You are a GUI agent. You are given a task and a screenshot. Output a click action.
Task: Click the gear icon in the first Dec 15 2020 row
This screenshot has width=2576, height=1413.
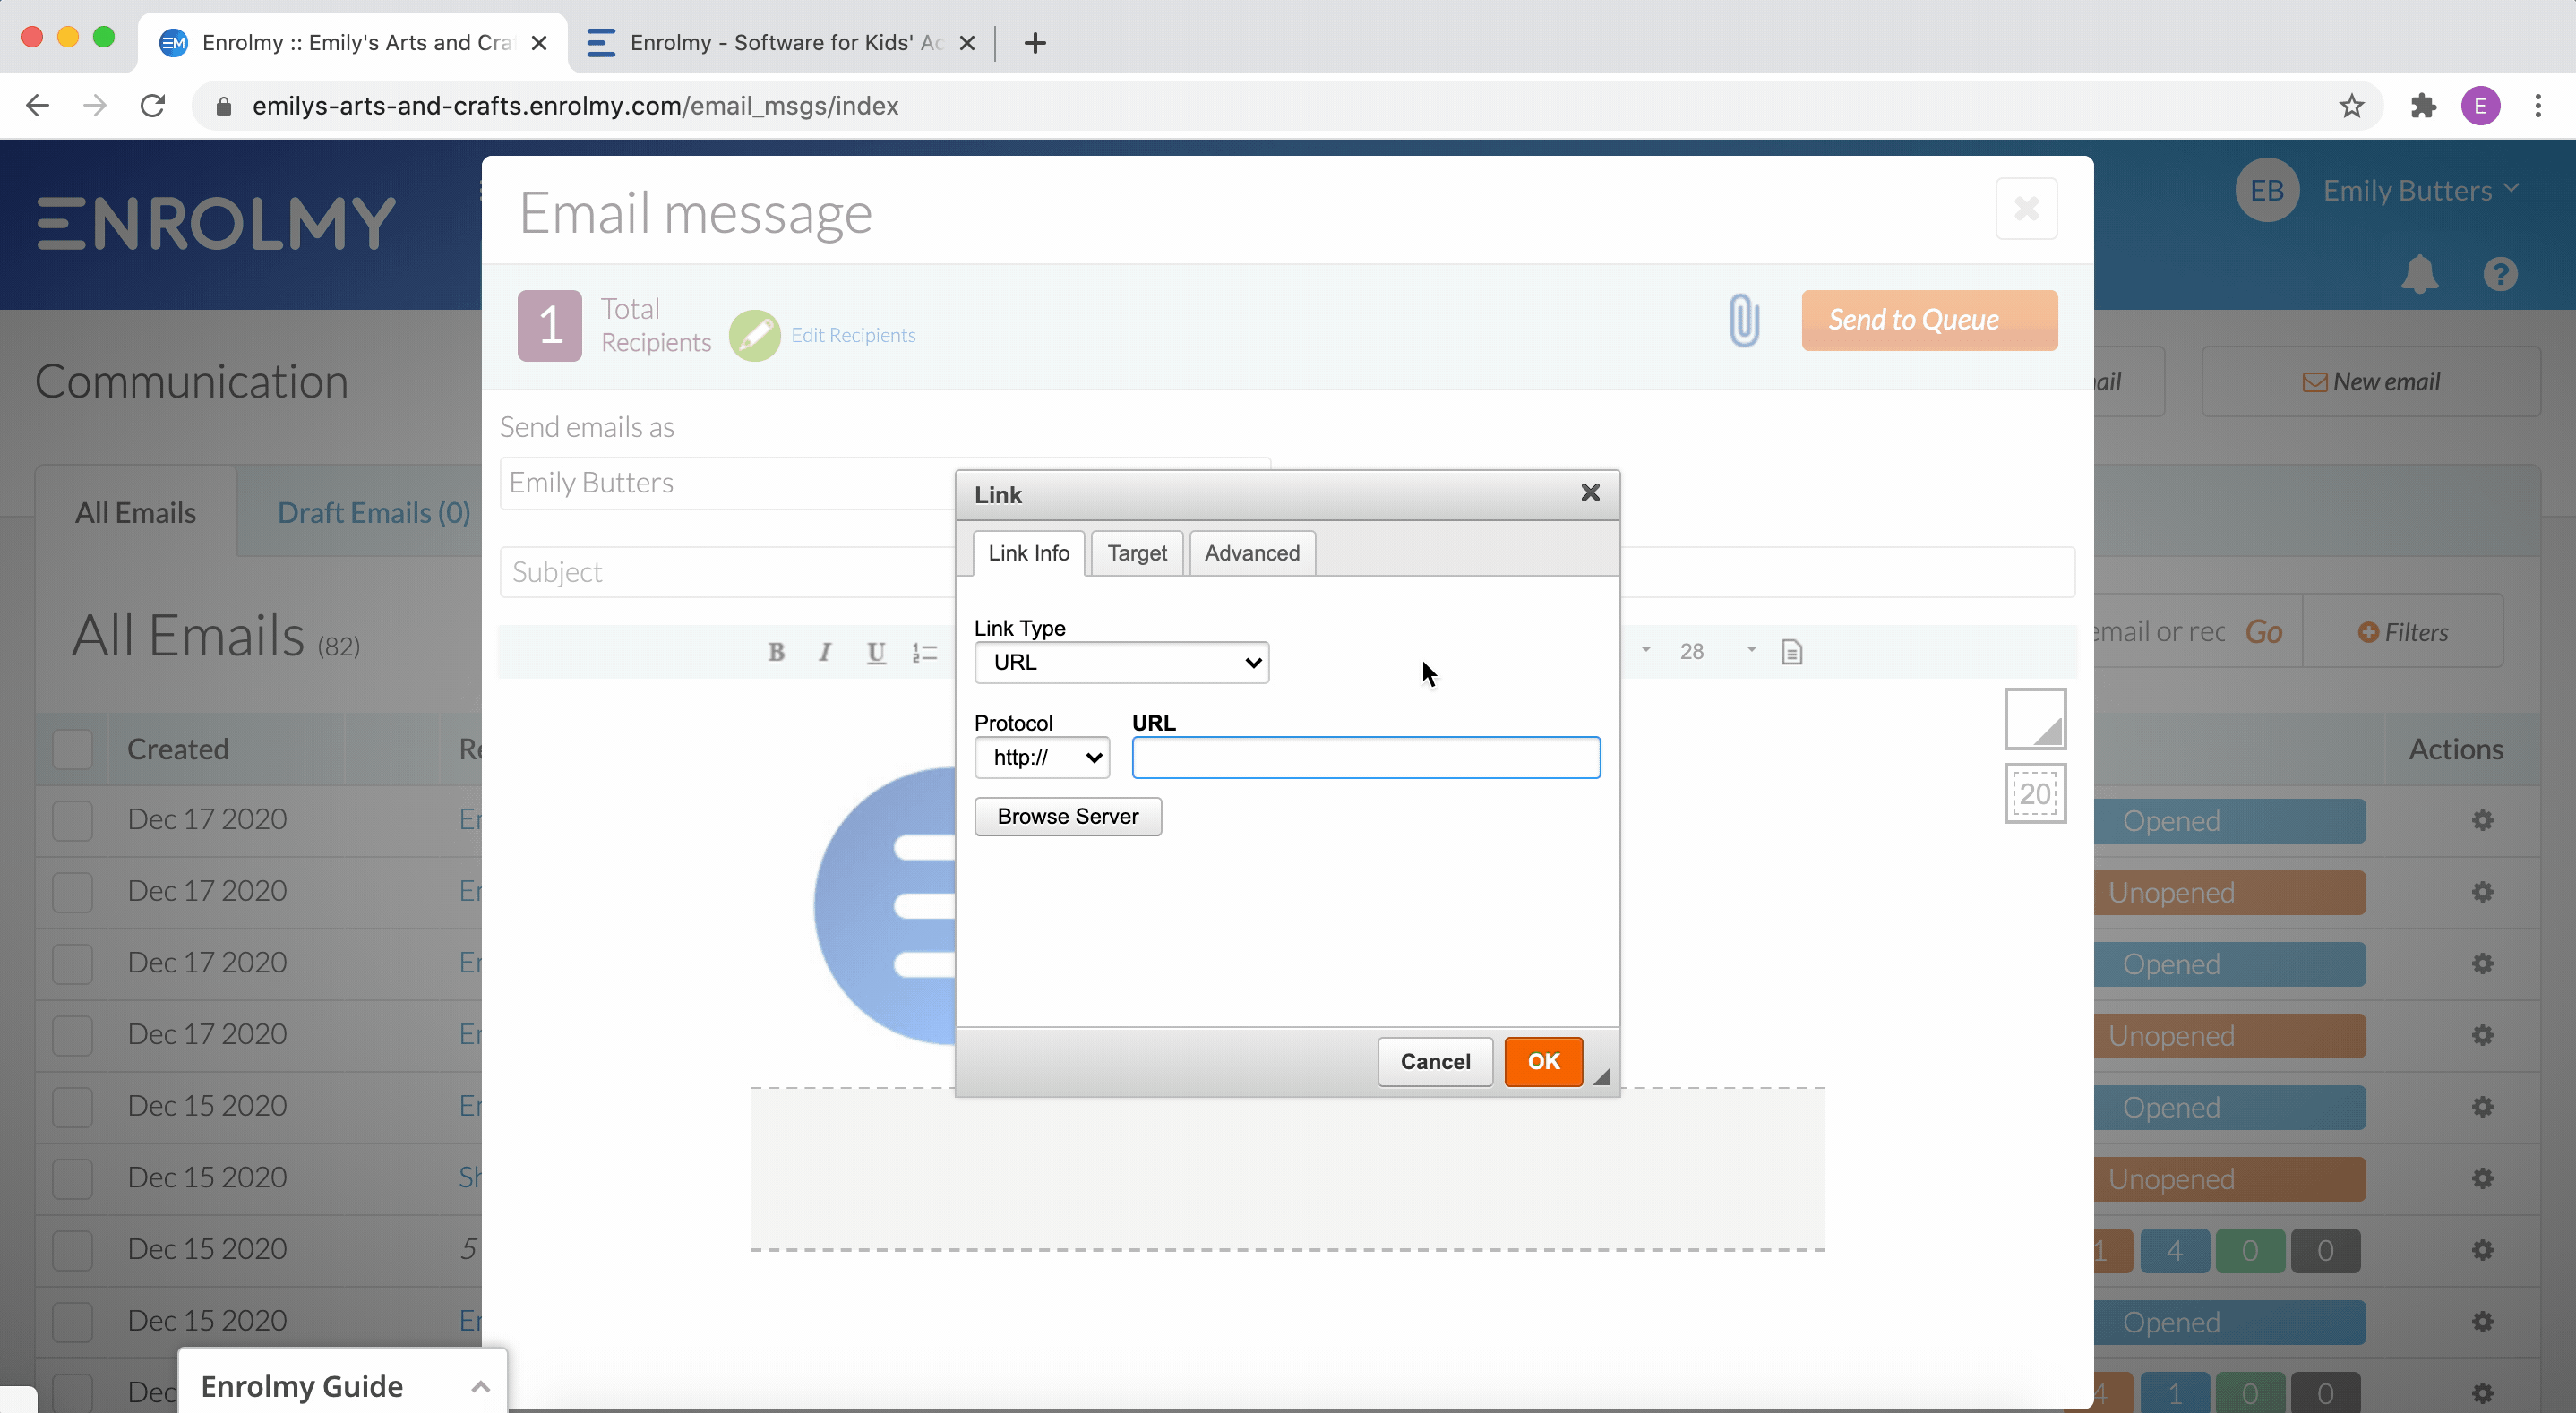coord(2482,1107)
